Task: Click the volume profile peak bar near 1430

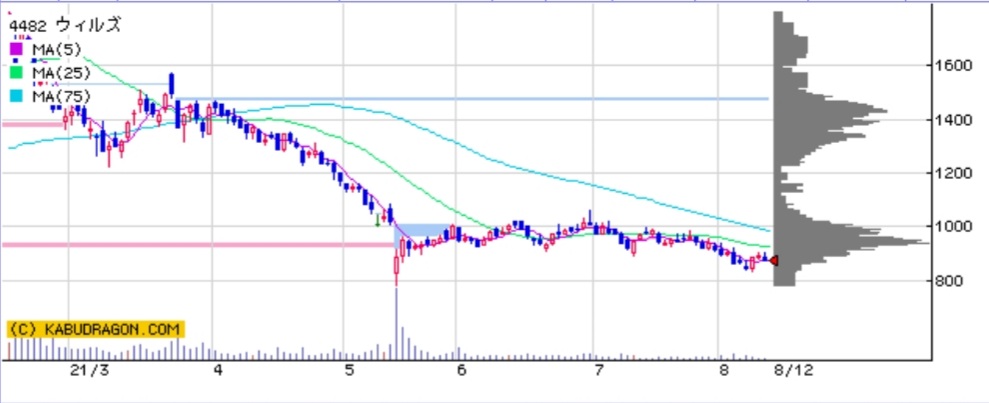Action: click(831, 112)
